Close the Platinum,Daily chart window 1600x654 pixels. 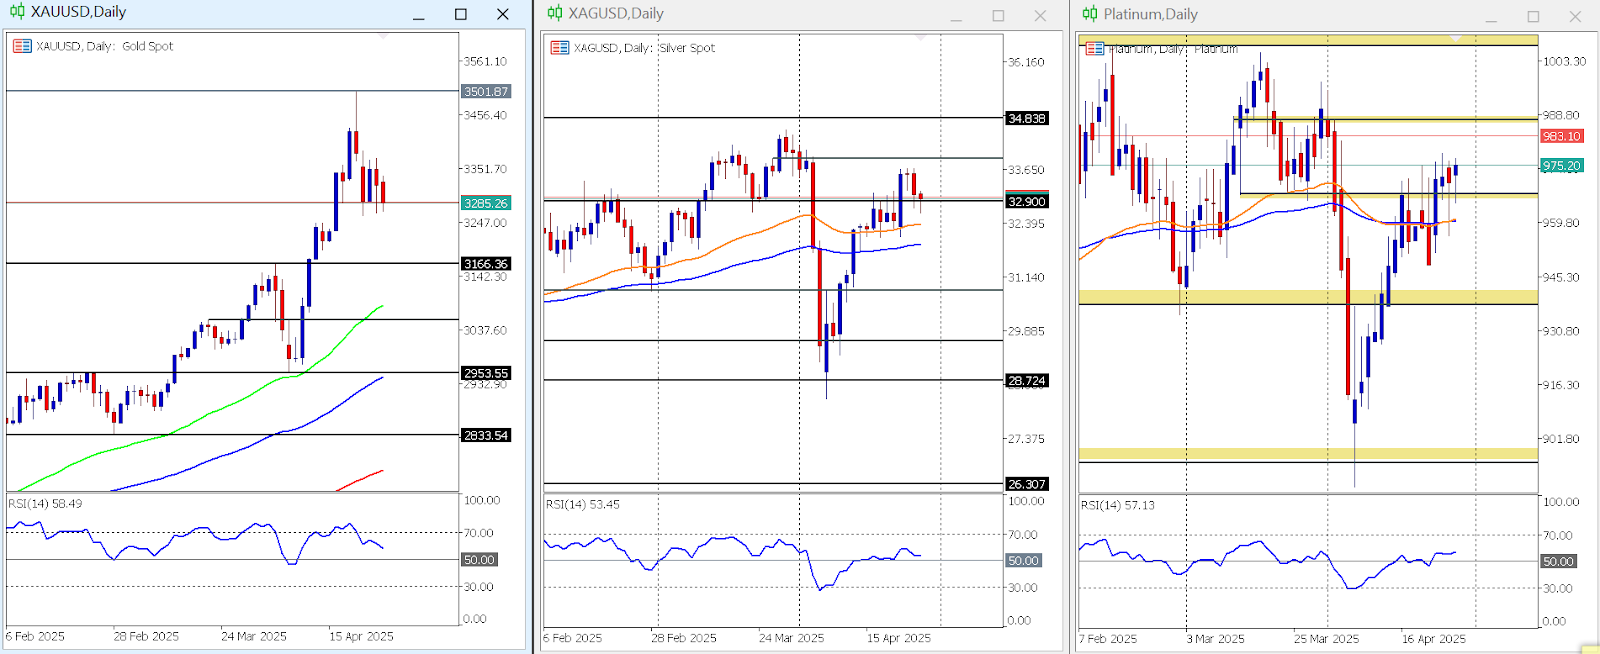[x=1575, y=17]
